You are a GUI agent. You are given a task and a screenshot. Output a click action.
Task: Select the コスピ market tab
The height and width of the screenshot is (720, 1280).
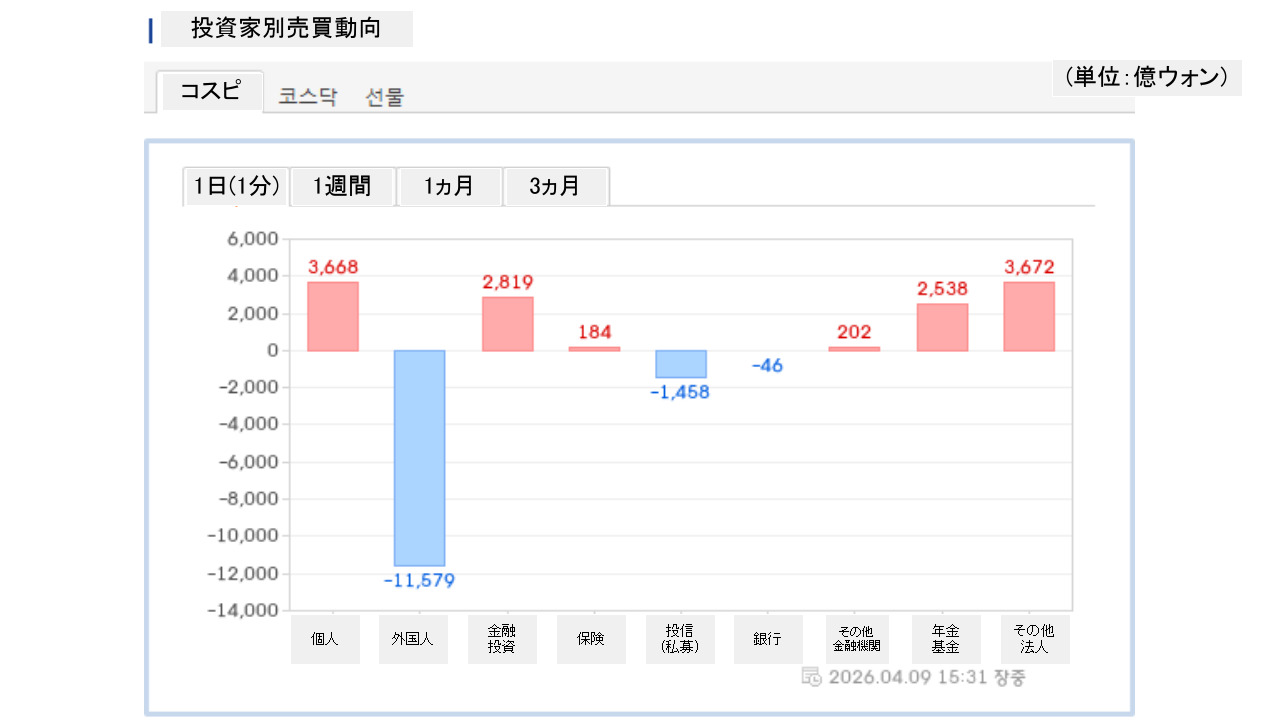(x=210, y=91)
